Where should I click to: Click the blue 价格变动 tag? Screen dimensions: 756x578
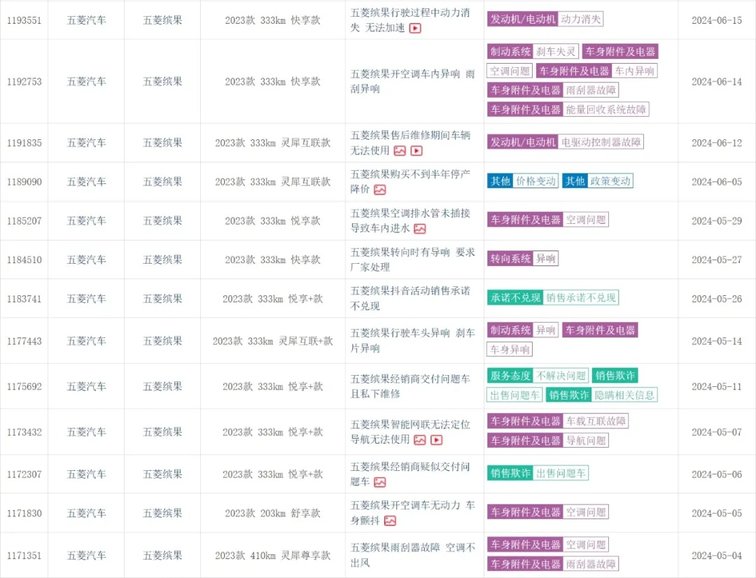(x=536, y=181)
